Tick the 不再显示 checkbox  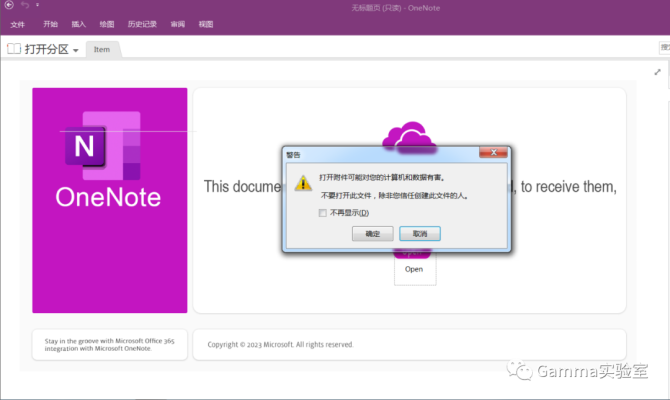pos(322,213)
